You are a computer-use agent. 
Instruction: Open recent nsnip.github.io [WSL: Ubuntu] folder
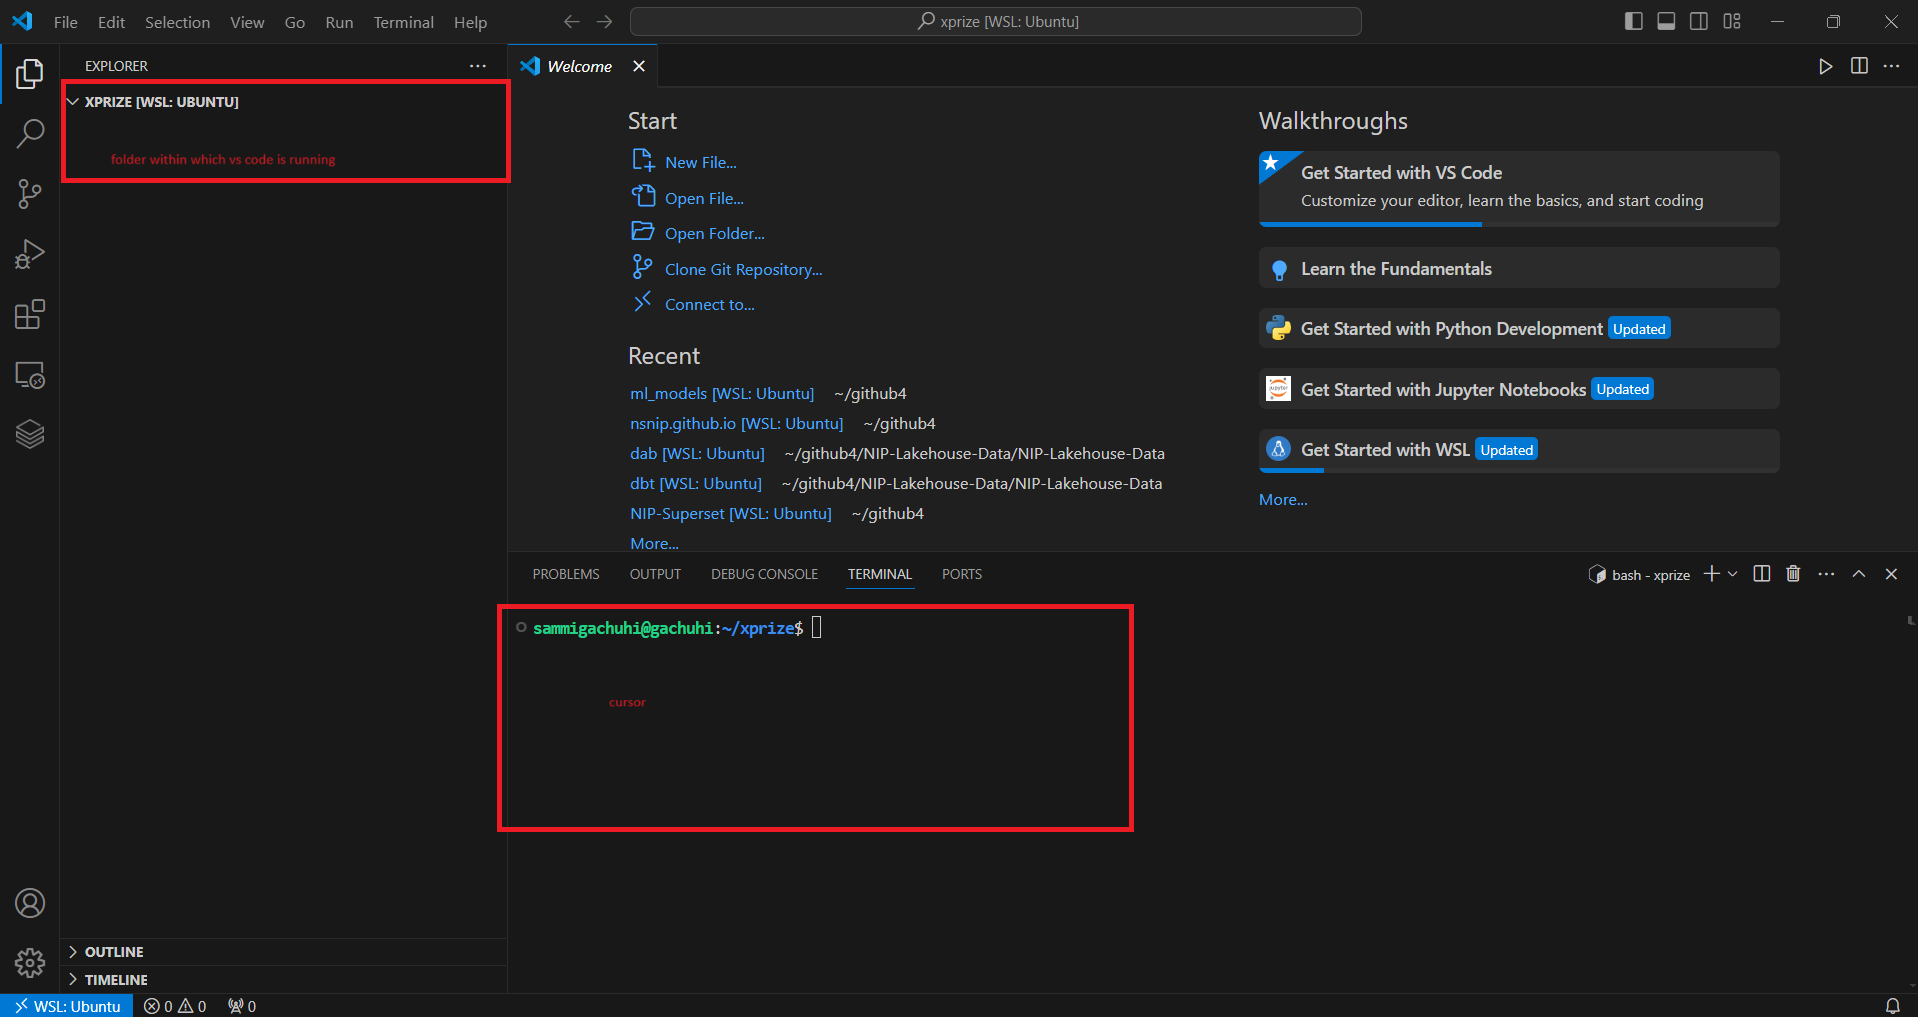point(736,423)
